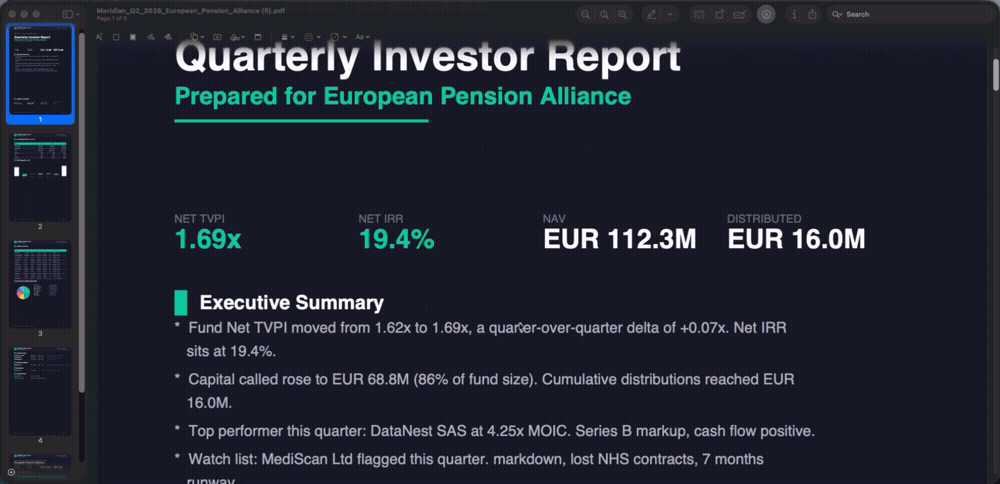
Task: Select the rectangular selection tool
Action: pyautogui.click(x=116, y=37)
